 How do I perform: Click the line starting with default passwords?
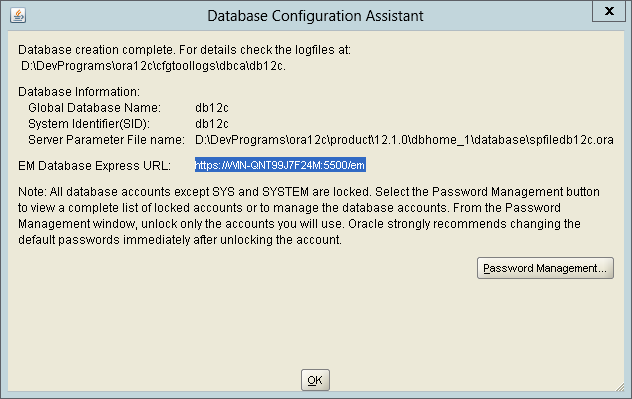pyautogui.click(x=180, y=240)
